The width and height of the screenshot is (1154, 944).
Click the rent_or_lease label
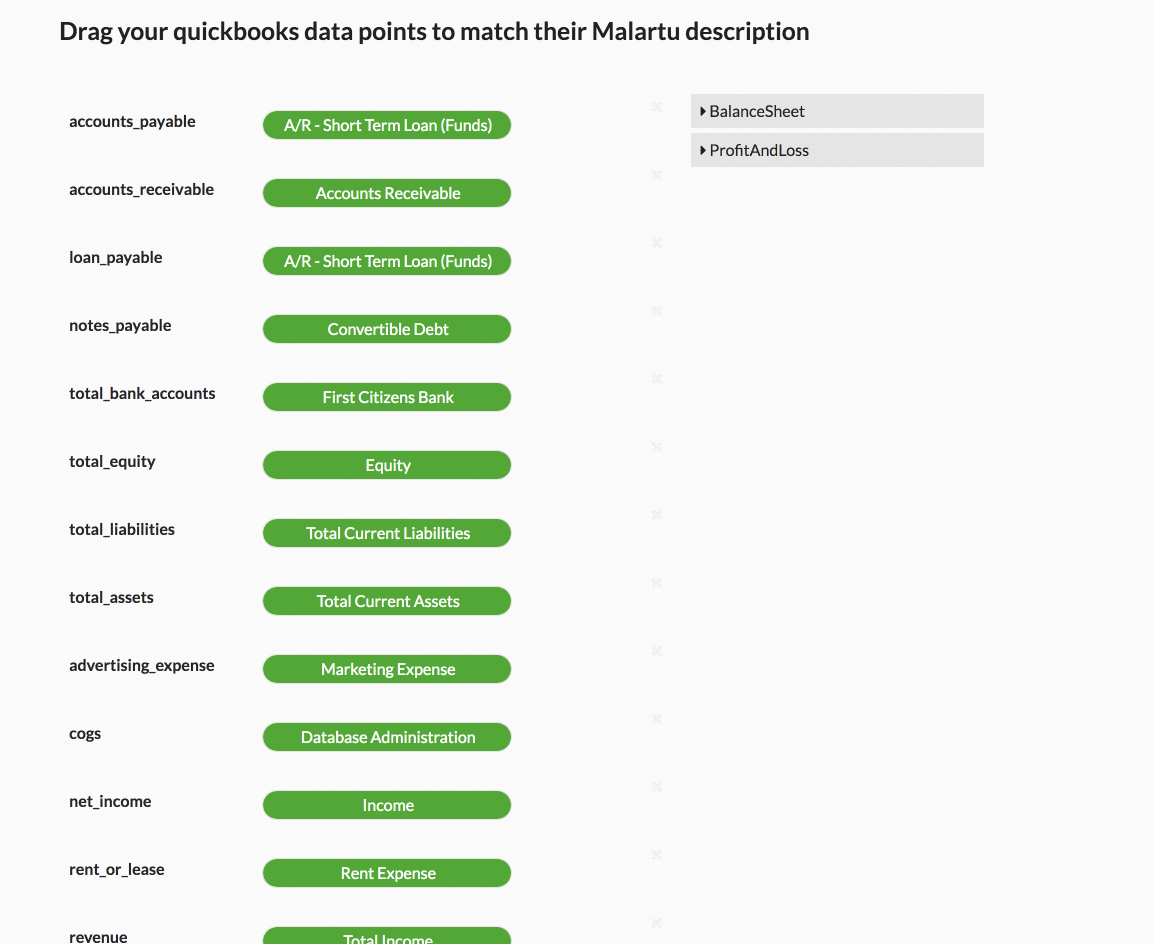[x=117, y=870]
